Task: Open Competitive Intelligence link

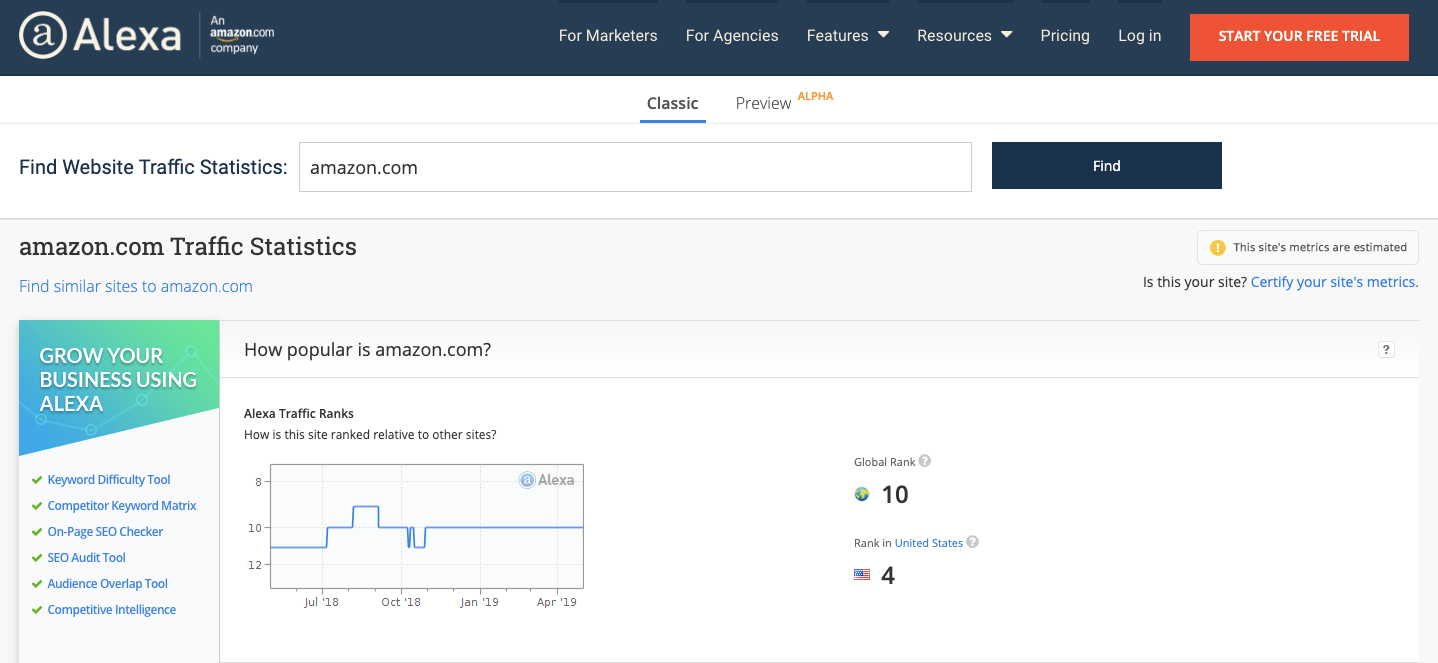Action: (x=112, y=610)
